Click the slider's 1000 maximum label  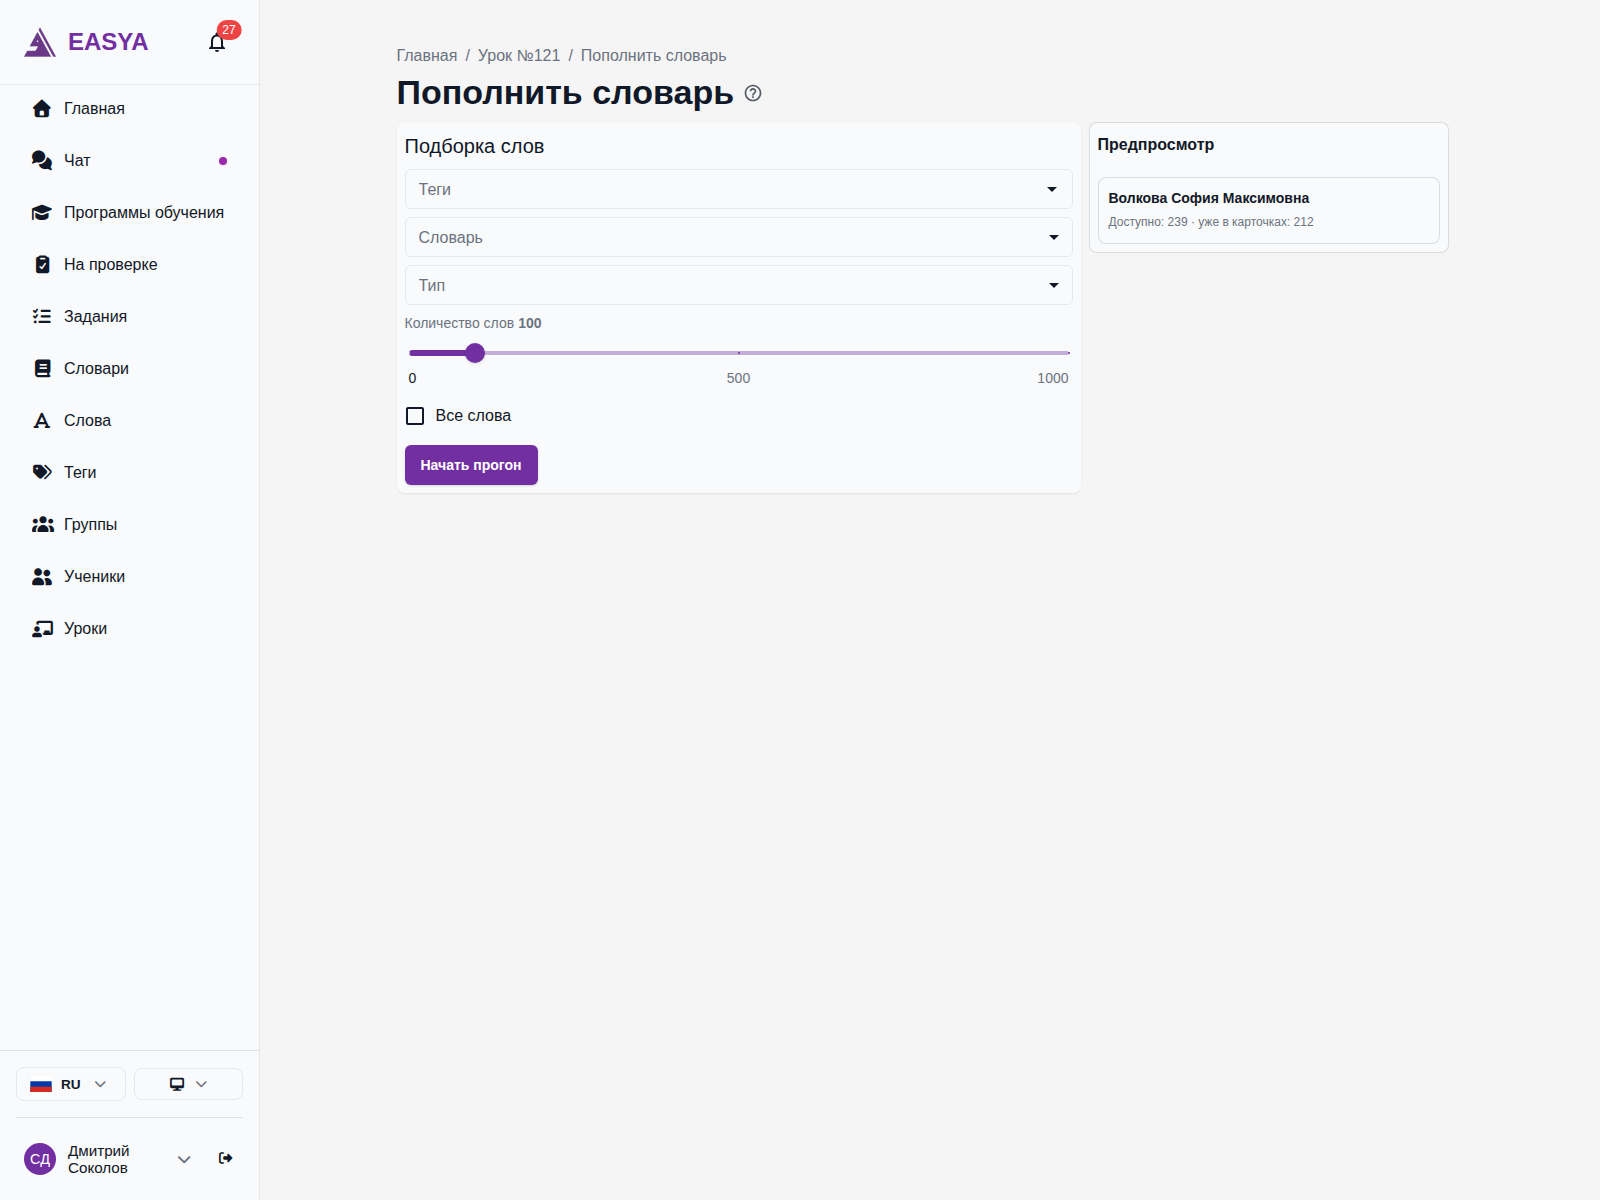1053,378
